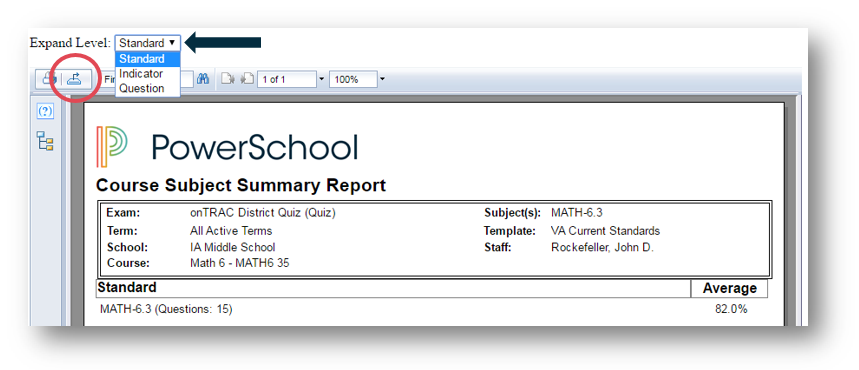859x370 pixels.
Task: Select Indicator in Expand Level list
Action: (147, 73)
